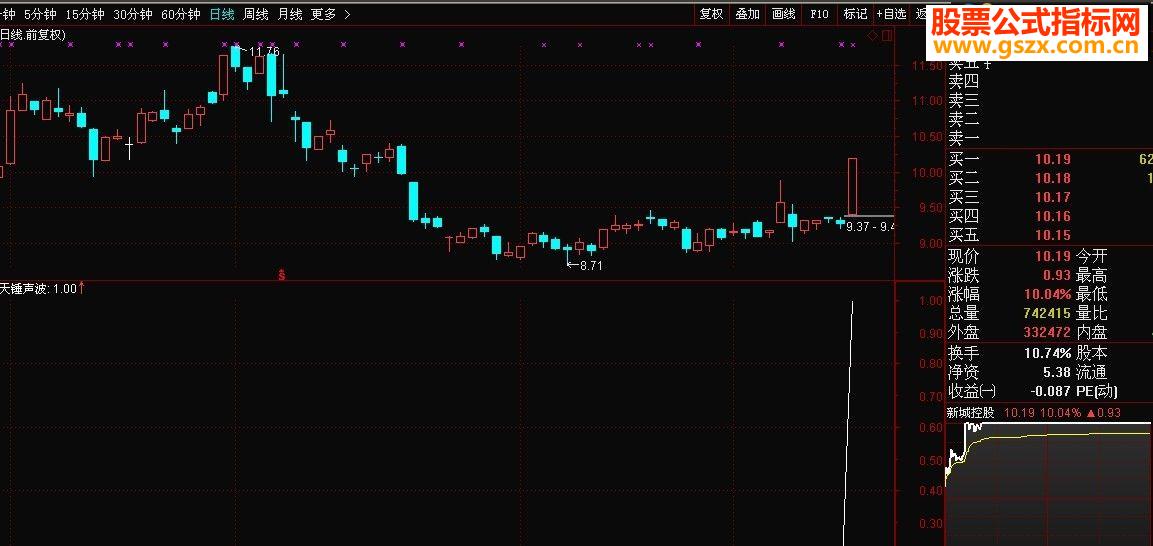1153x546 pixels.
Task: Click the latest limit-up red candlestick
Action: tap(852, 186)
